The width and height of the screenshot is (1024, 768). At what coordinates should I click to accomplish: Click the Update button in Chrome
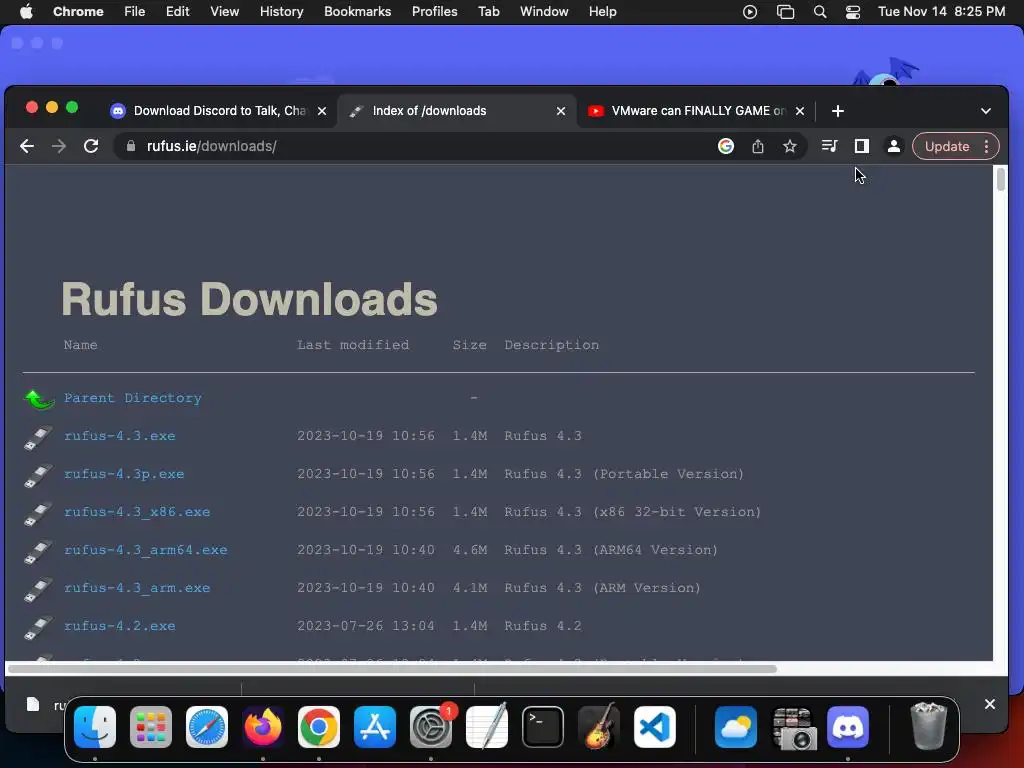(946, 146)
